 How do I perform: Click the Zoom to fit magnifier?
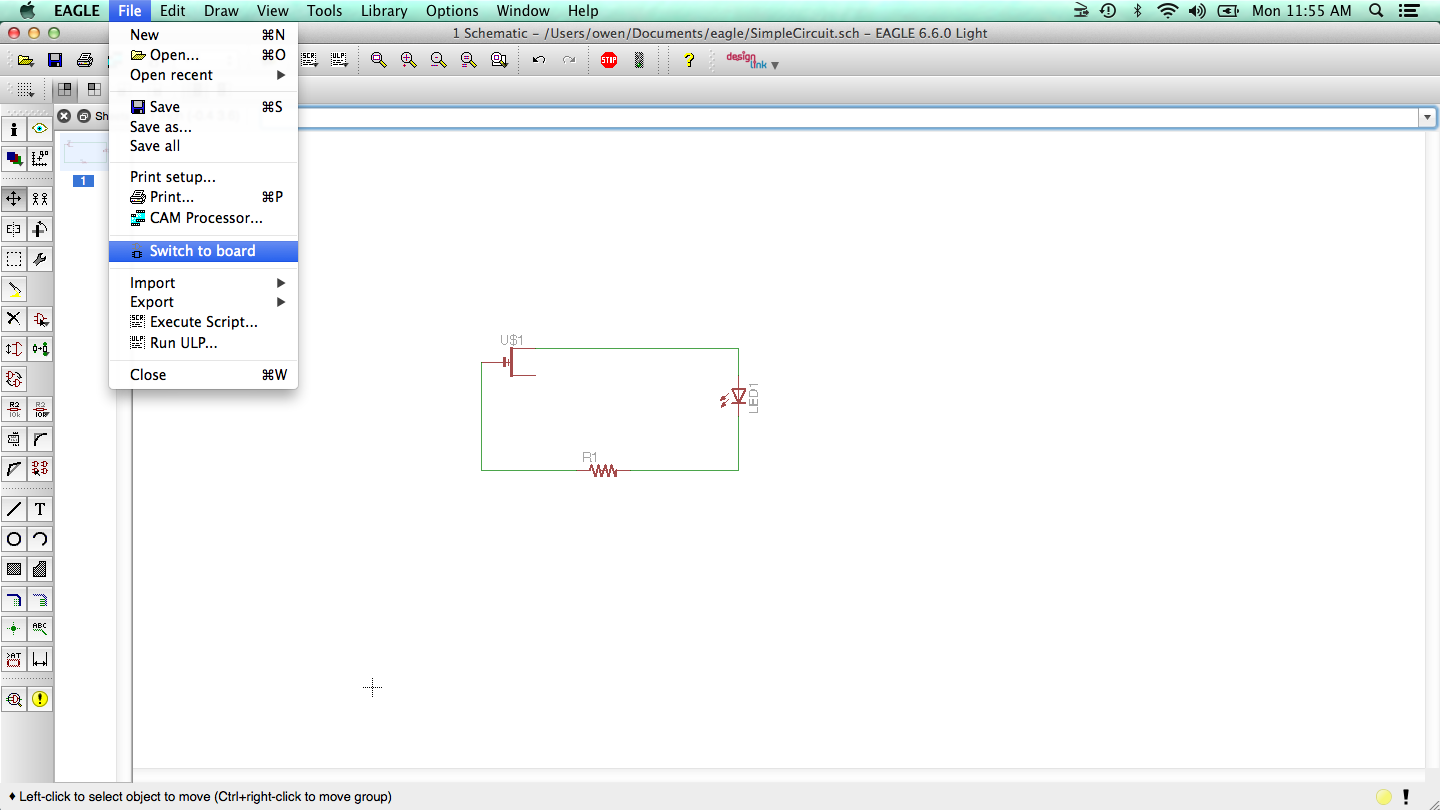[x=378, y=60]
